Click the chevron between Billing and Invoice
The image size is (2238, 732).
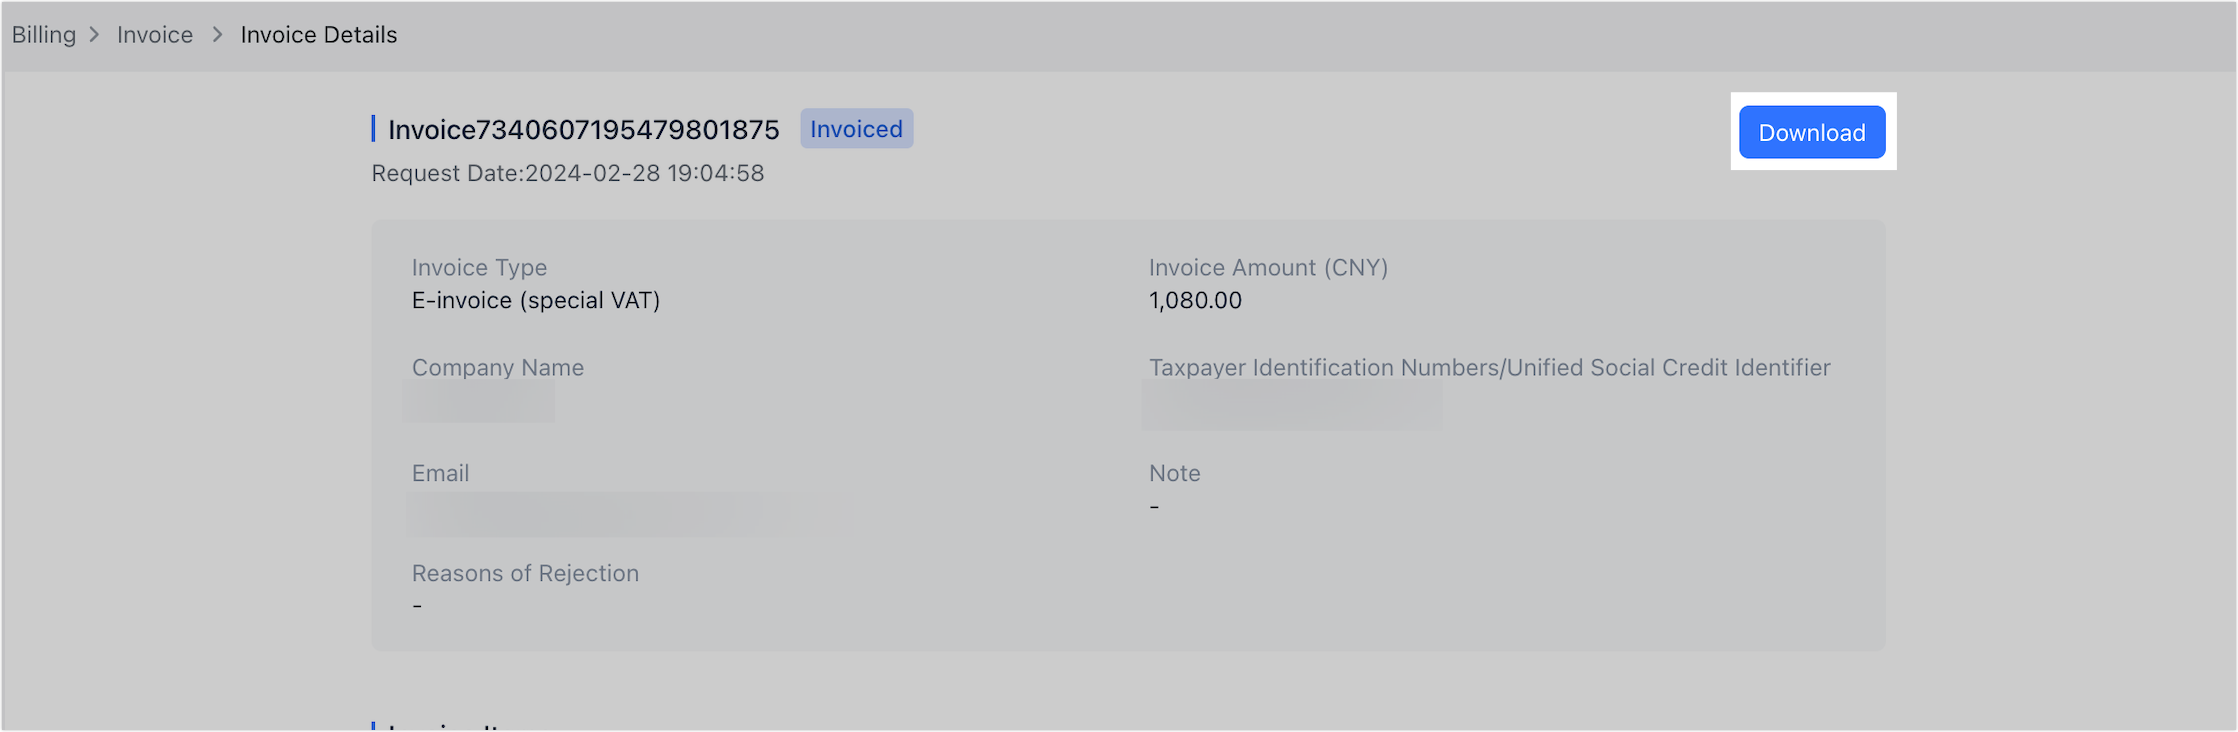coord(95,34)
